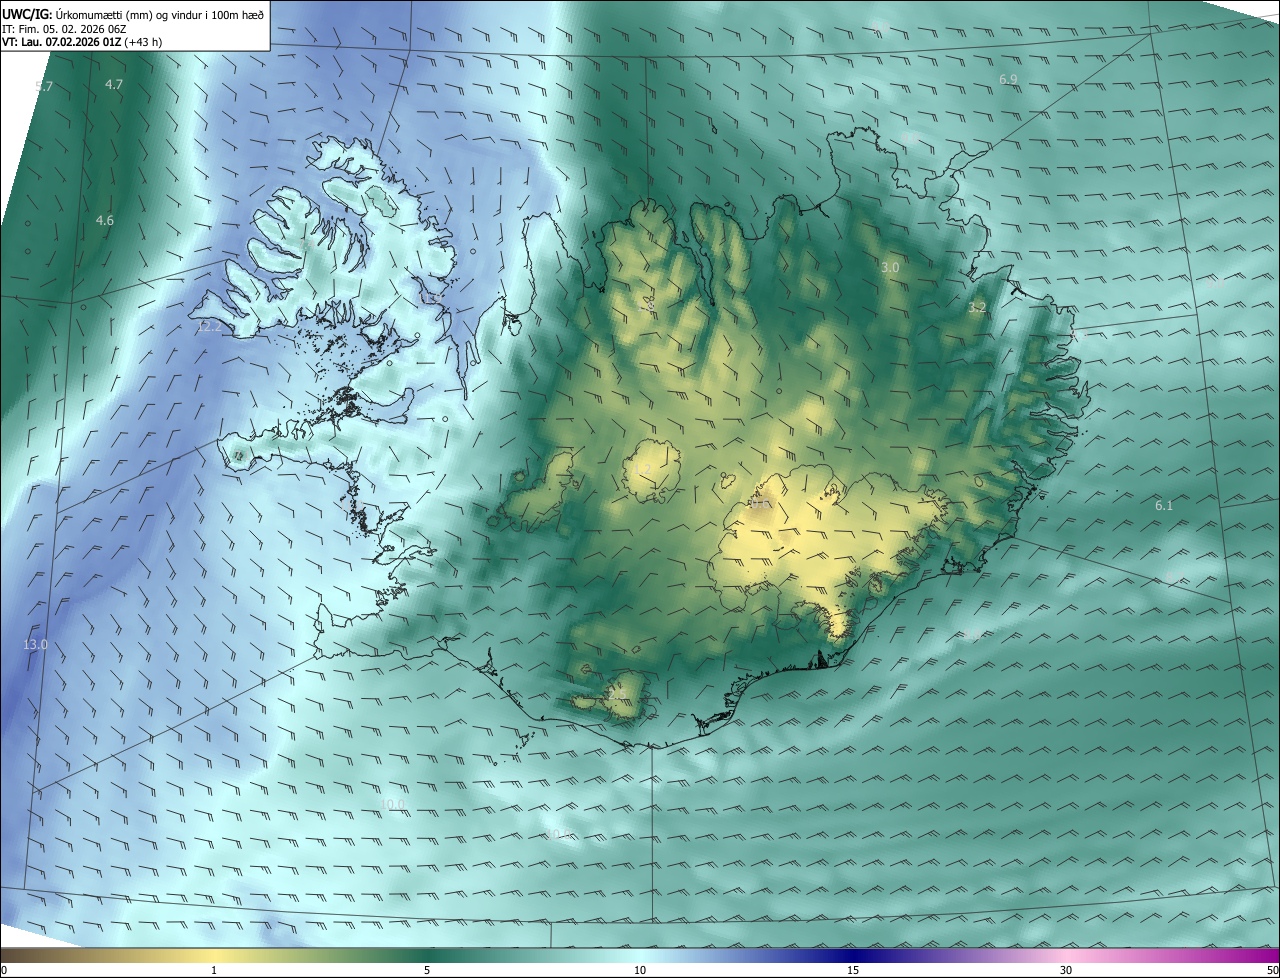1280x978 pixels.
Task: Click the '3.0' value label on the map
Action: 890,268
